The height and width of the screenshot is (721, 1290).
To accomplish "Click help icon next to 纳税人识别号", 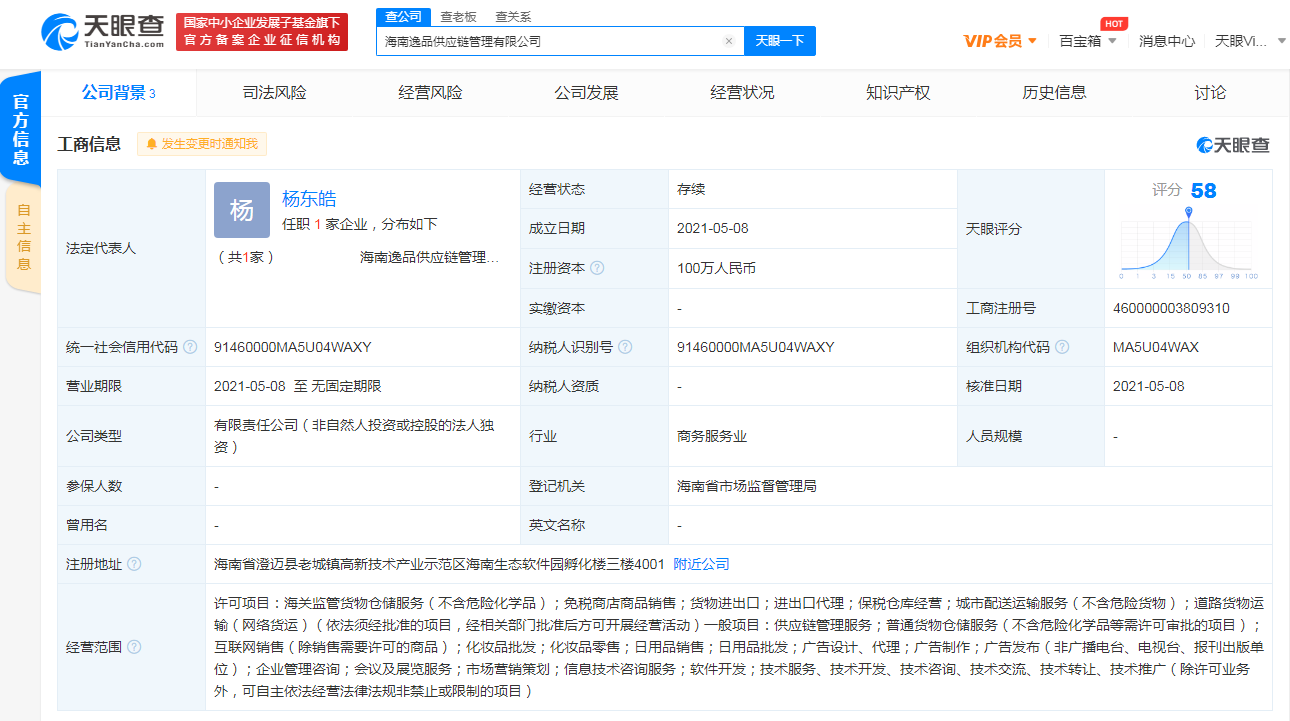I will coord(625,347).
